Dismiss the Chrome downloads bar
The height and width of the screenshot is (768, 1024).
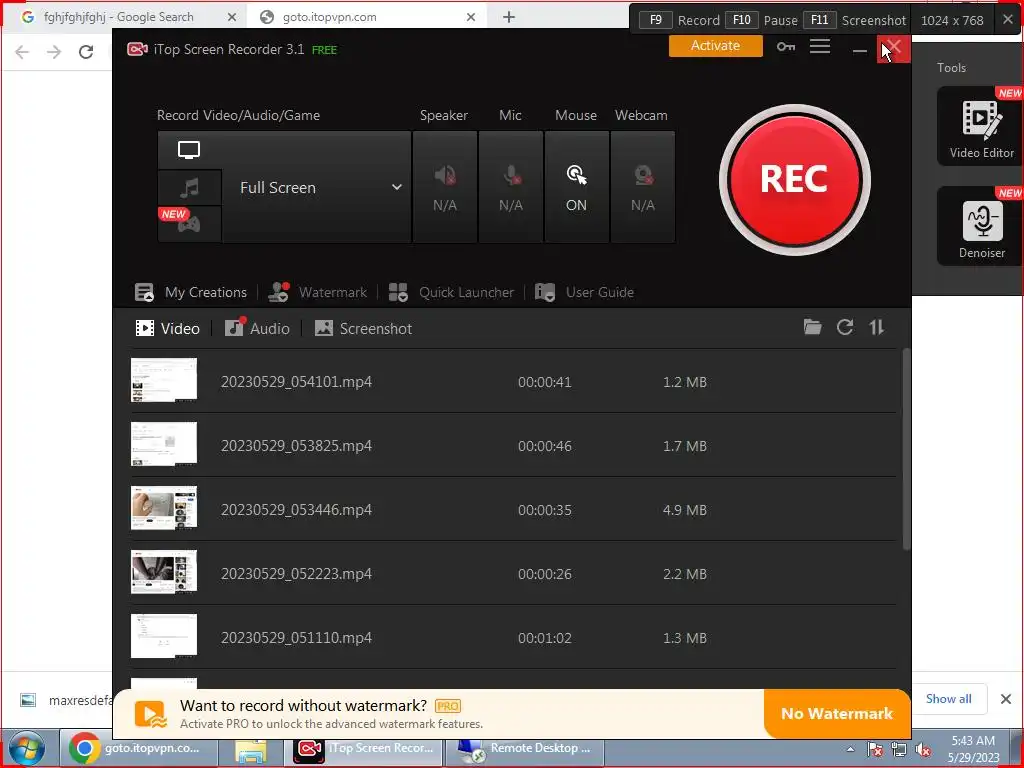pyautogui.click(x=1006, y=699)
